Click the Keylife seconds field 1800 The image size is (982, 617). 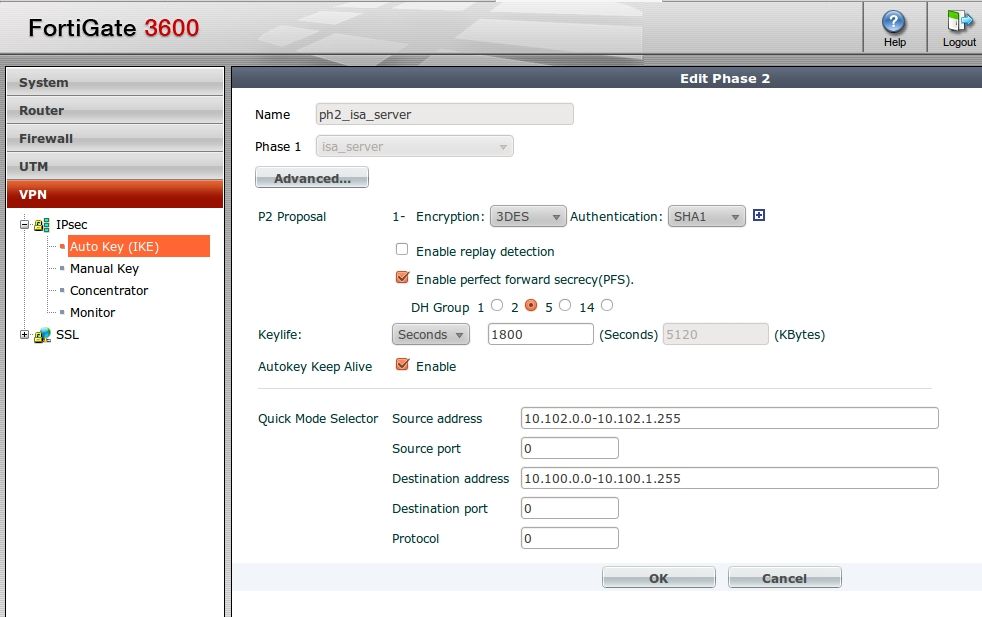coord(540,334)
